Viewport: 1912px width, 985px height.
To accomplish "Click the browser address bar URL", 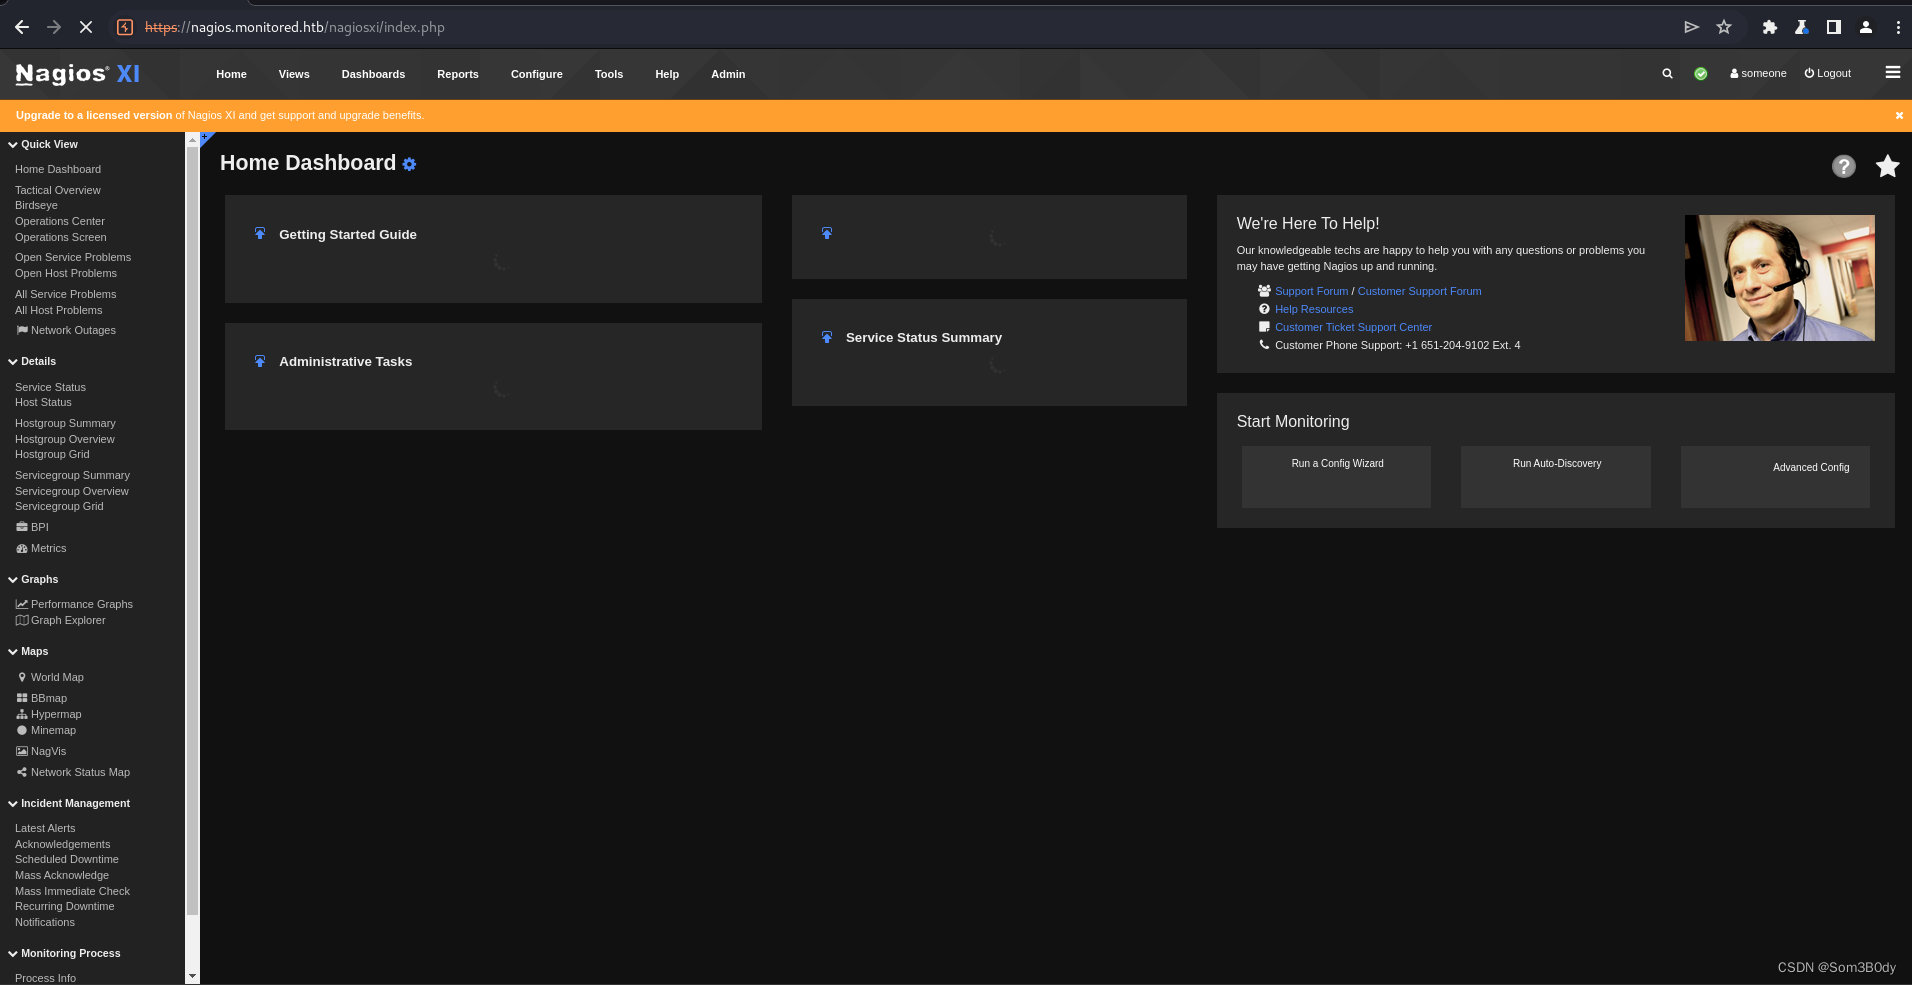I will [295, 27].
